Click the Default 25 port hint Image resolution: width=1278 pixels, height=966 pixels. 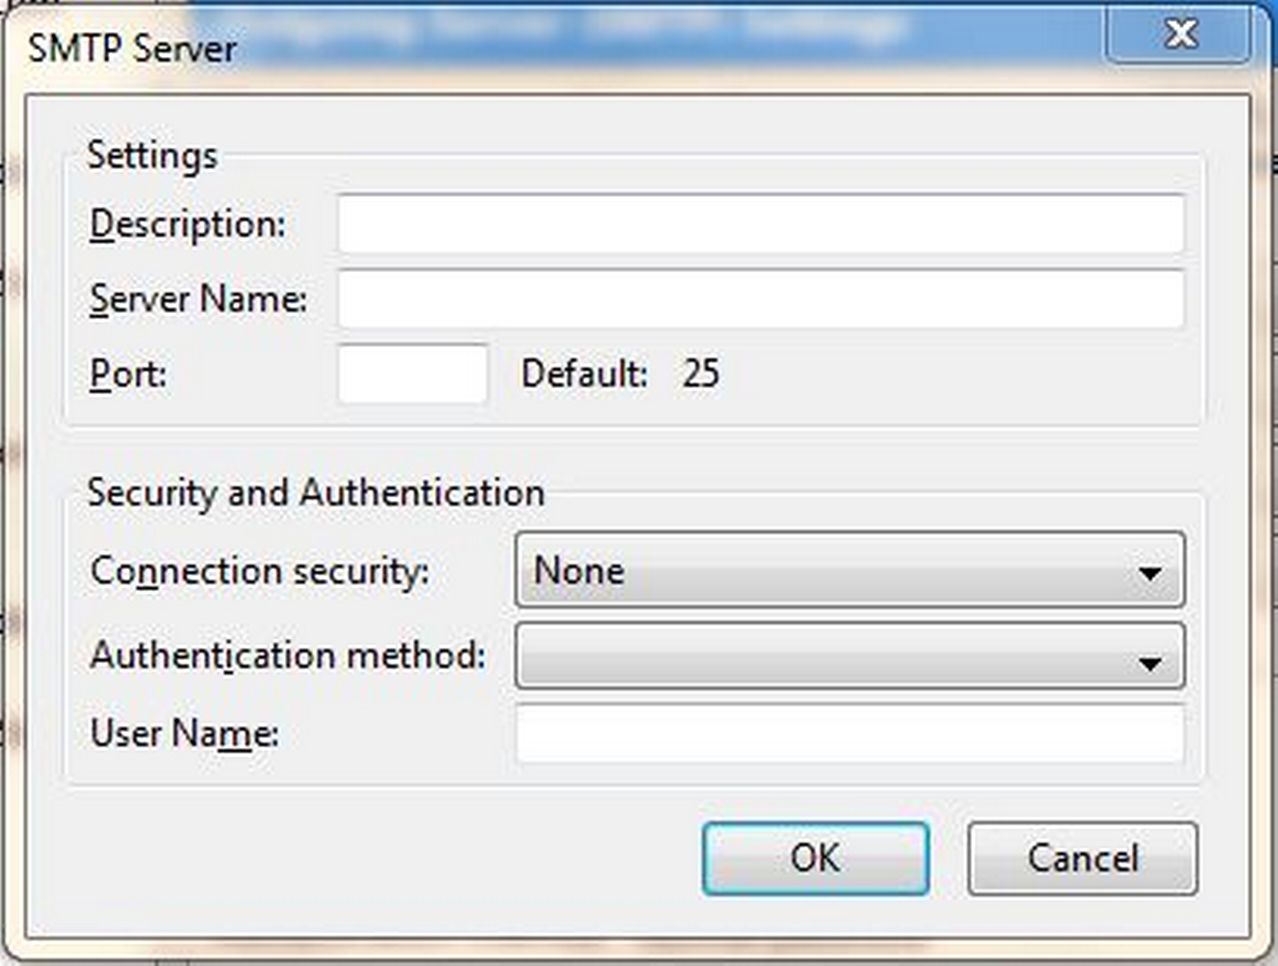coord(620,374)
